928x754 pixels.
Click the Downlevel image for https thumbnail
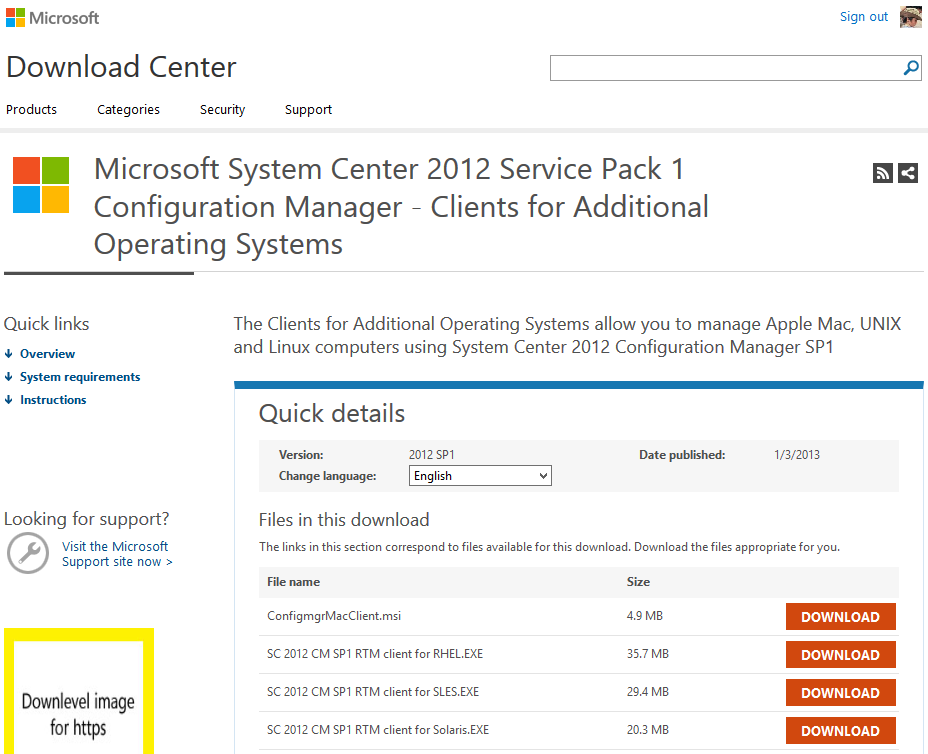(79, 691)
